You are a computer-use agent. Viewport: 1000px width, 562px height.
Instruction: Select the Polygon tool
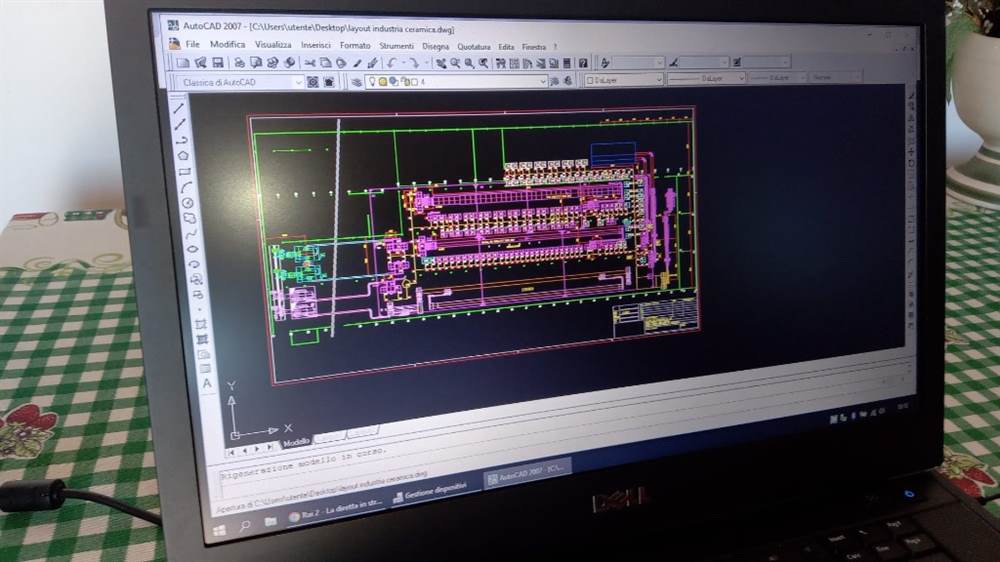(184, 155)
